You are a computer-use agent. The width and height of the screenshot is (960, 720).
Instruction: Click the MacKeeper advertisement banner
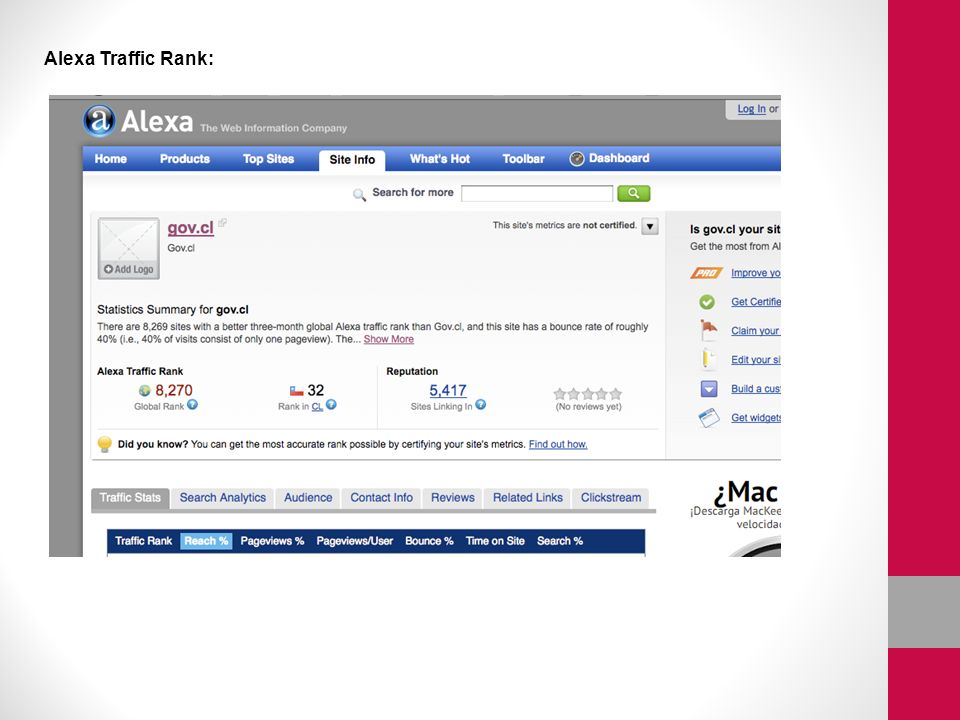735,517
